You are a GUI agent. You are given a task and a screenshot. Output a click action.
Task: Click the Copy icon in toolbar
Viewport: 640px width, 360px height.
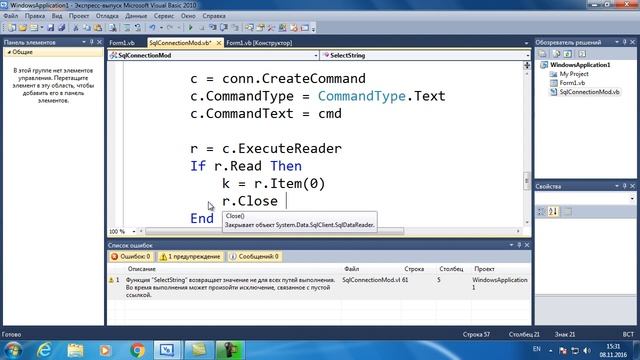coord(87,28)
